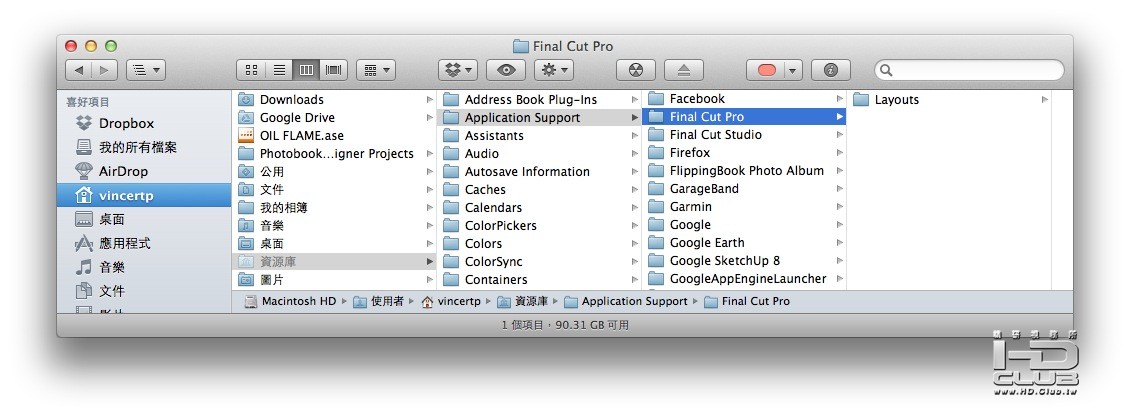Select the Final Cut Pro folder row
Screen dimensions: 1130x416
(x=744, y=117)
